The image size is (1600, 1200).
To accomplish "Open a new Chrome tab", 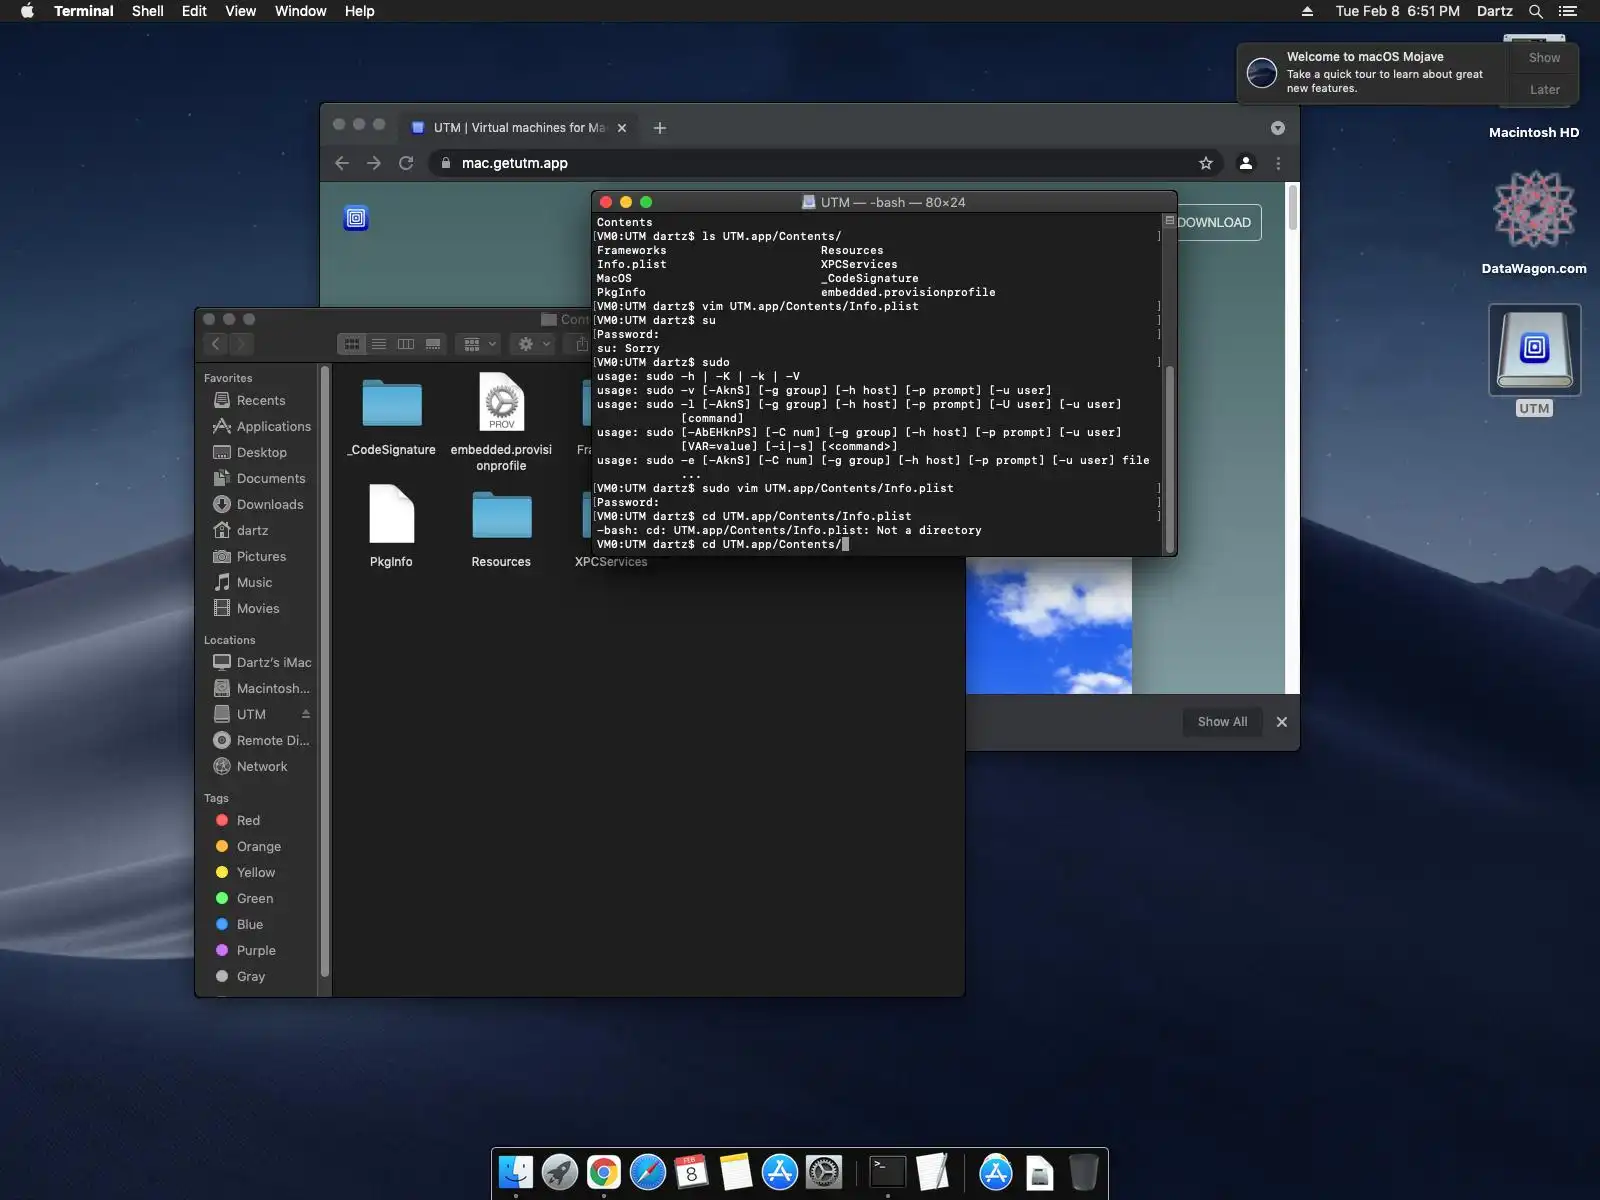I will pyautogui.click(x=660, y=128).
